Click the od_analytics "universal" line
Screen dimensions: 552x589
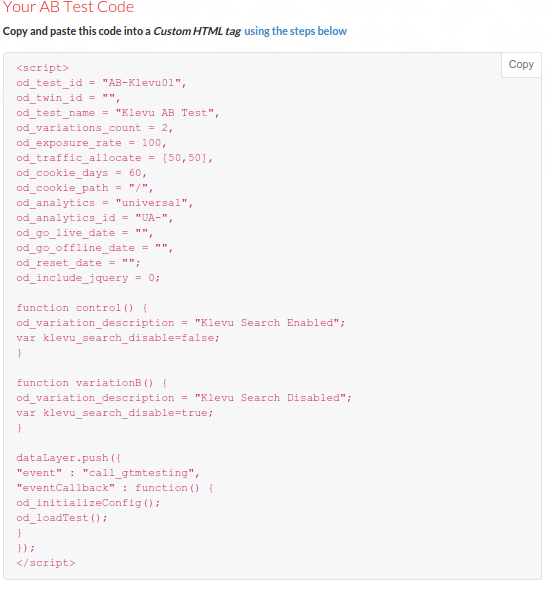click(104, 203)
